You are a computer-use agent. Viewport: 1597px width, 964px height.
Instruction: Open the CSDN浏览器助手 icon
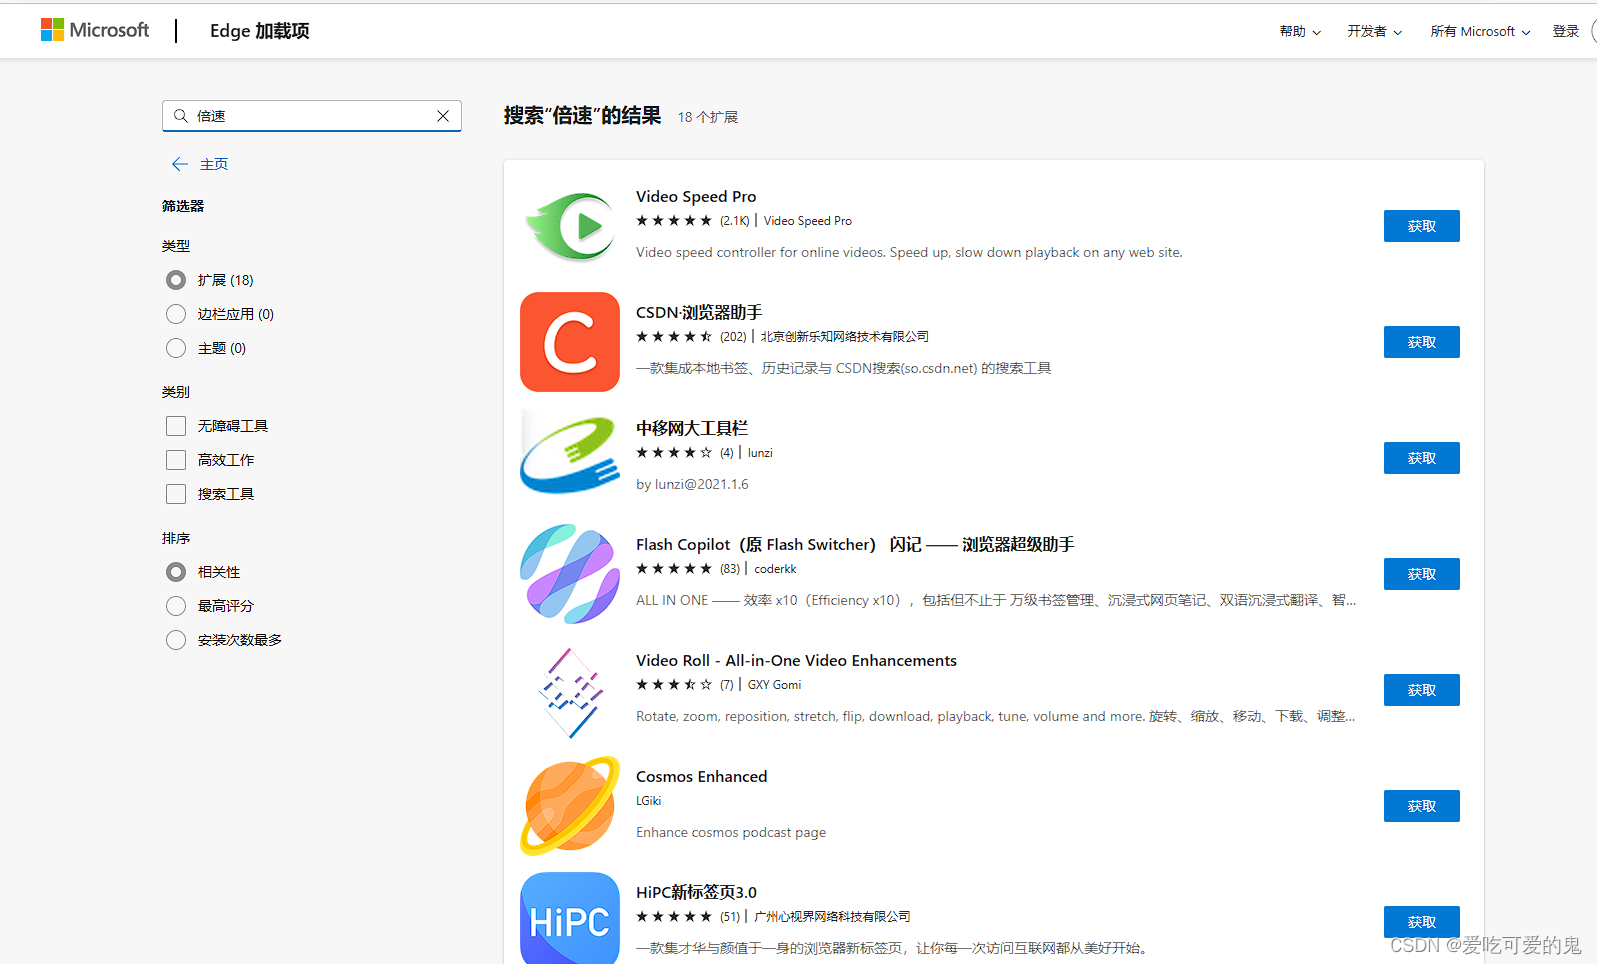(x=570, y=342)
